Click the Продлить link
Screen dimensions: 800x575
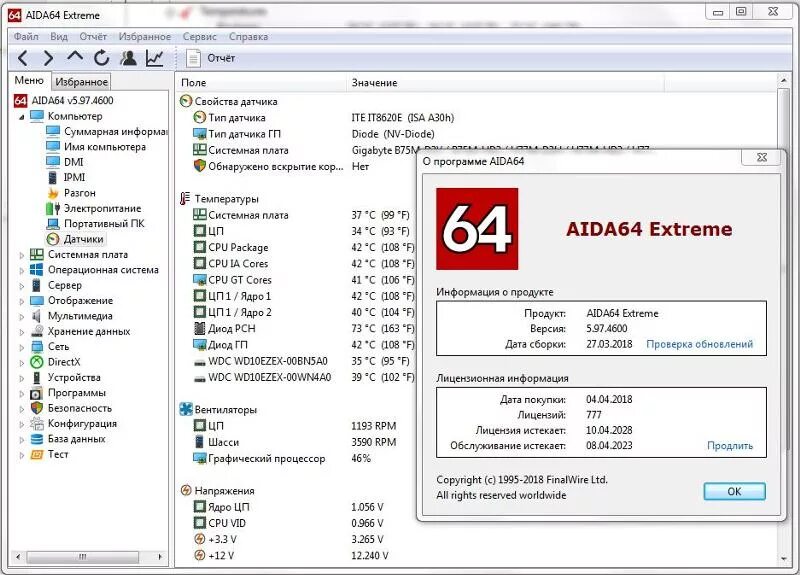pyautogui.click(x=730, y=446)
